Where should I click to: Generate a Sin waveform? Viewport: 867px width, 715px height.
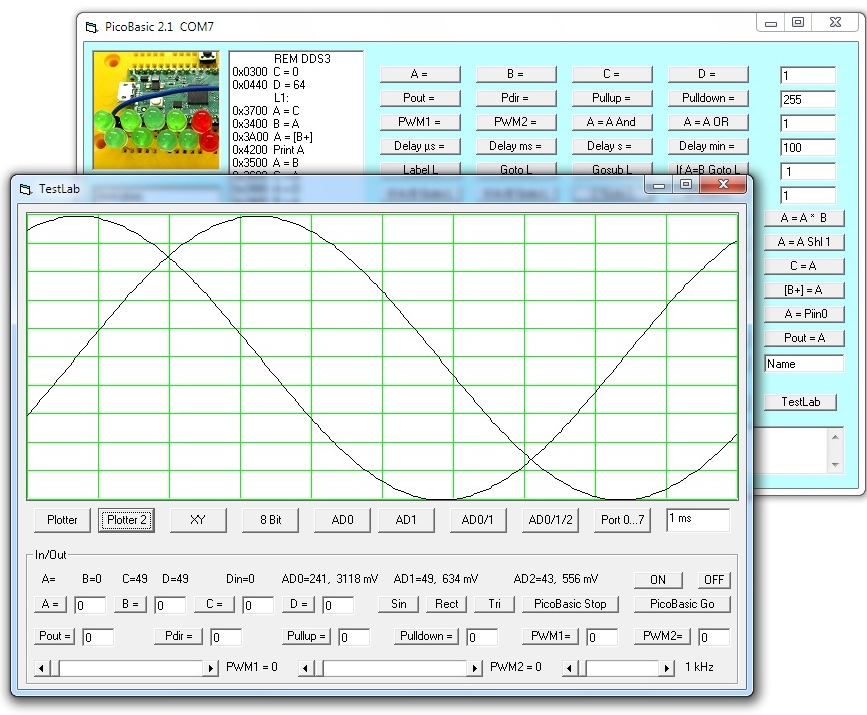pos(398,604)
